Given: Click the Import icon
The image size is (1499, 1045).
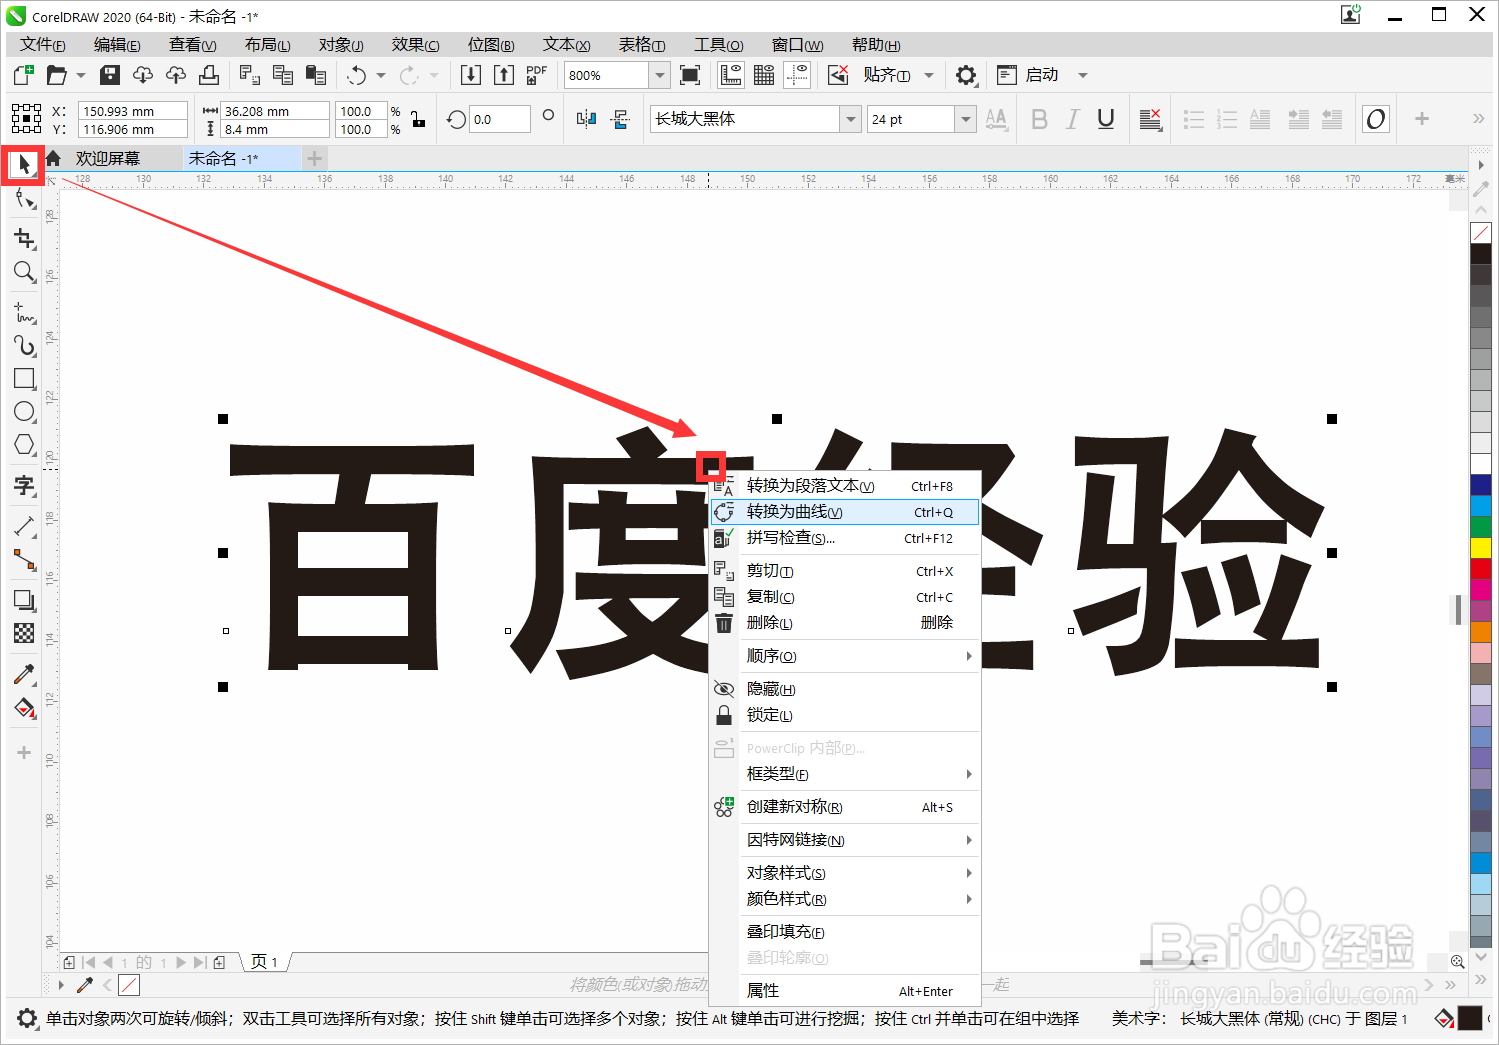Looking at the screenshot, I should 471,75.
